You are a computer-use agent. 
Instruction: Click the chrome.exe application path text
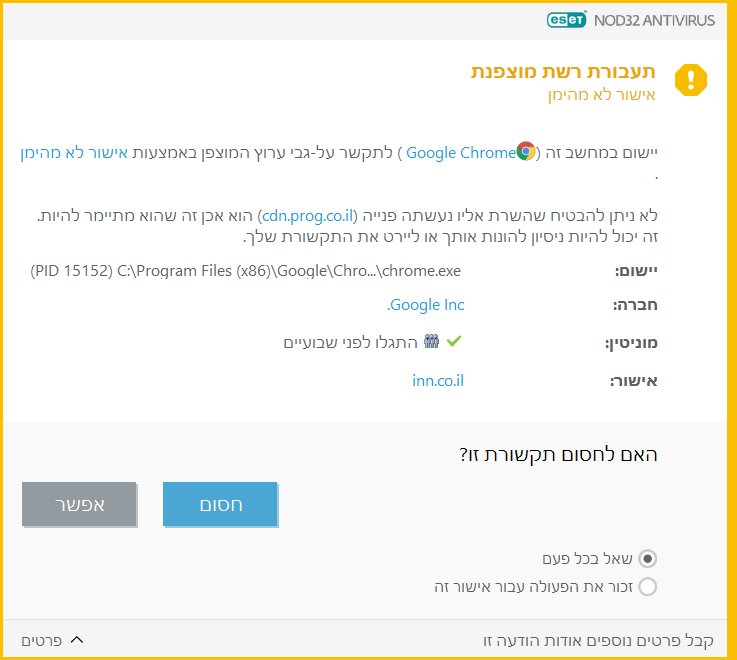pyautogui.click(x=245, y=271)
